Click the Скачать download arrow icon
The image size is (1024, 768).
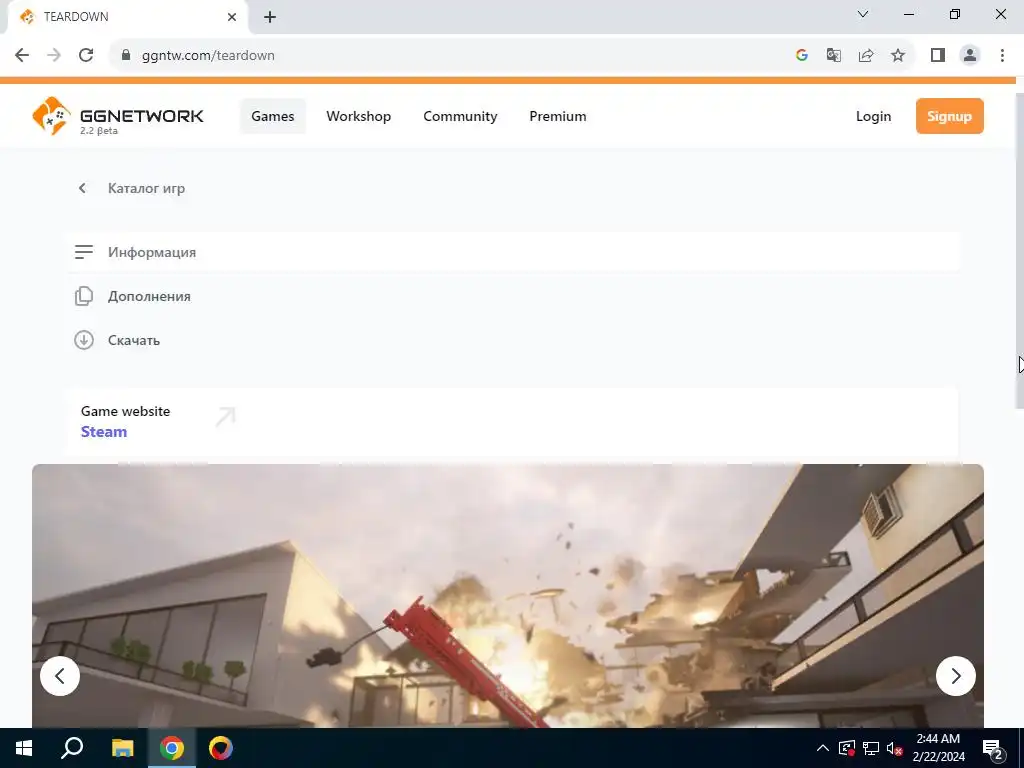(x=84, y=340)
